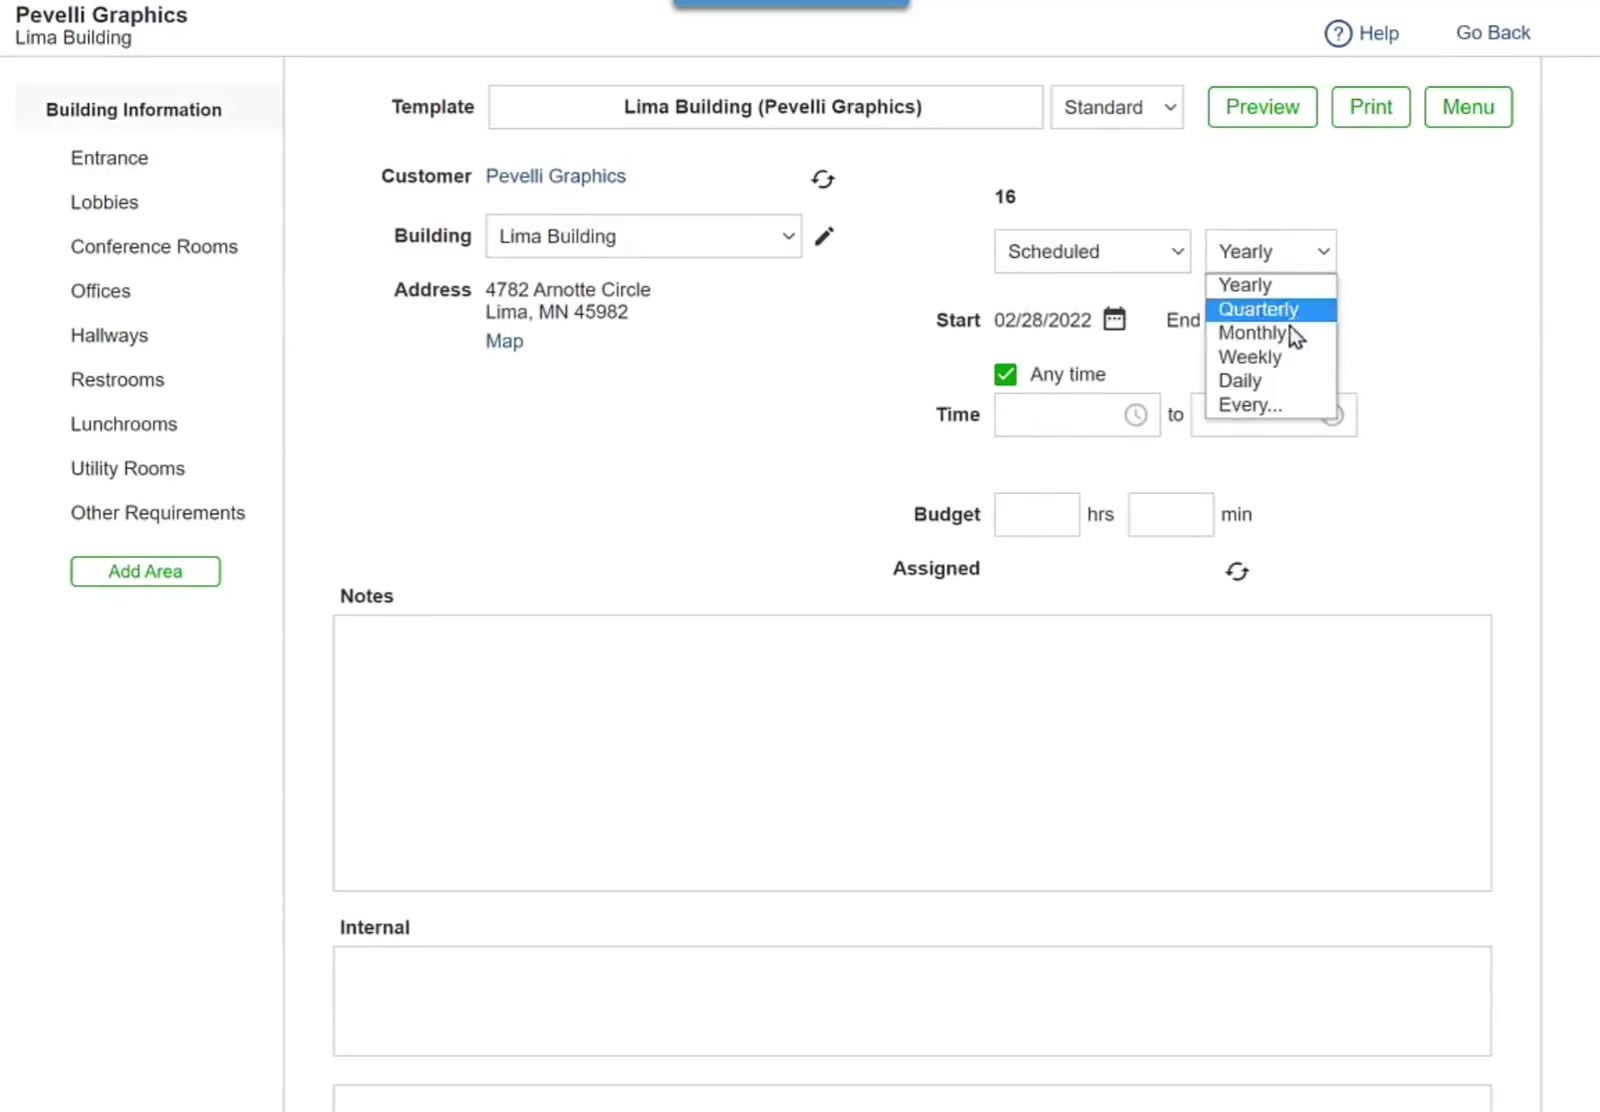Click the address text 4782 Arnotte Circle
This screenshot has height=1112, width=1600.
[x=568, y=289]
